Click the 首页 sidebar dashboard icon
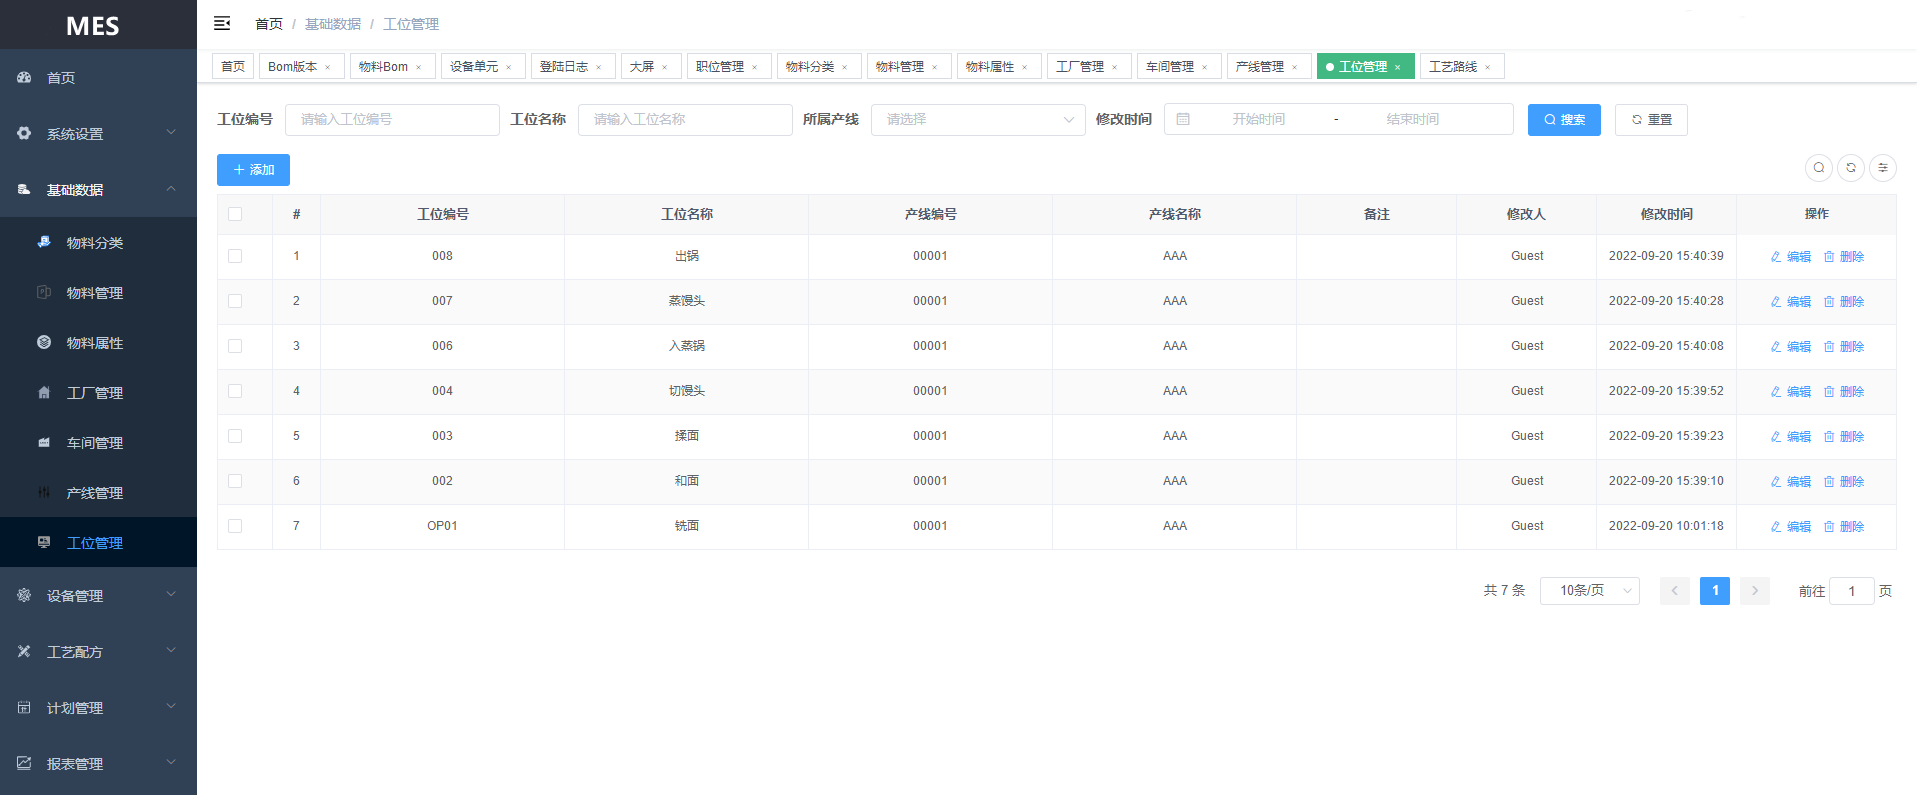The height and width of the screenshot is (795, 1917). click(x=24, y=77)
